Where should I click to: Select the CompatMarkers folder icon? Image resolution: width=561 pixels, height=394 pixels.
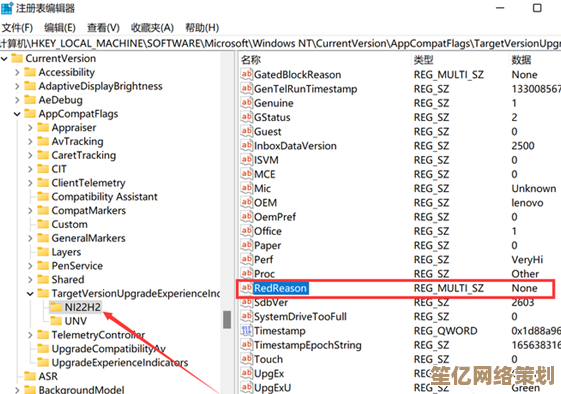tap(43, 210)
